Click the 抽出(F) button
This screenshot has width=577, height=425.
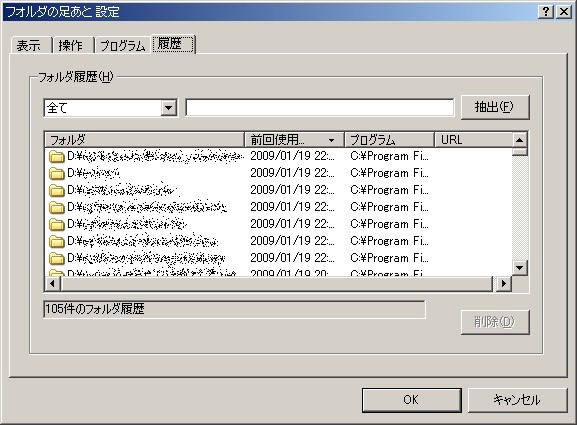click(x=495, y=107)
